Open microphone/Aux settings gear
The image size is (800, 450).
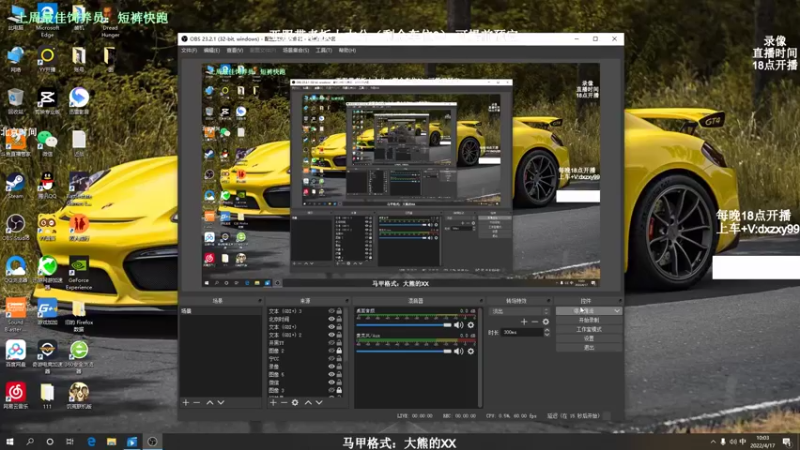pyautogui.click(x=470, y=351)
